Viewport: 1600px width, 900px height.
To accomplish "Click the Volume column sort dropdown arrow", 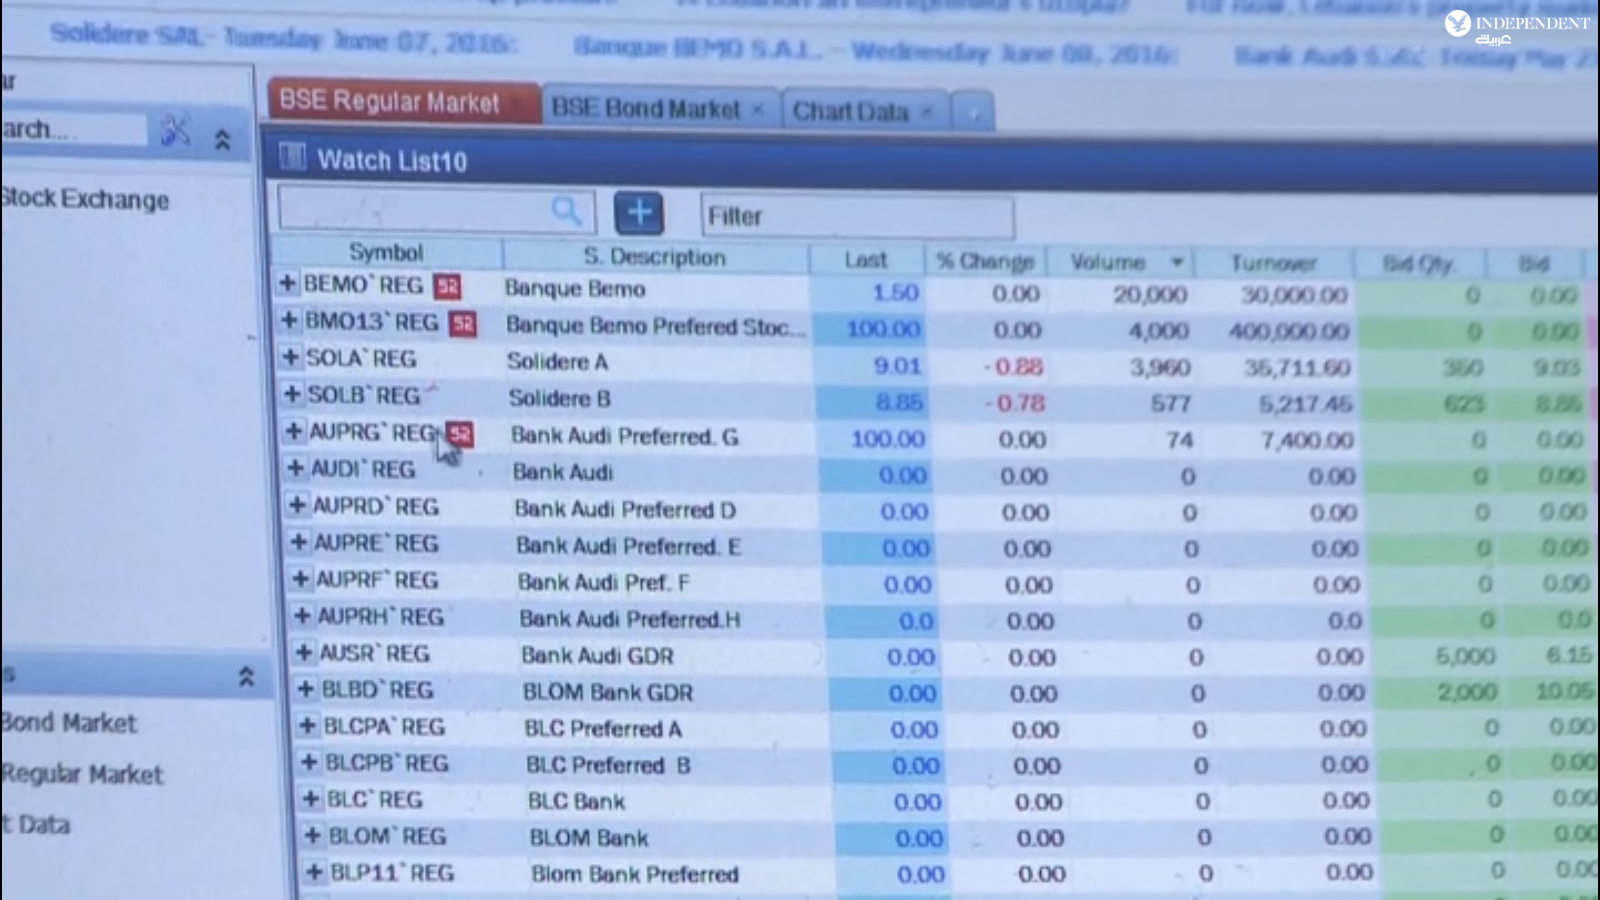I will (1178, 263).
